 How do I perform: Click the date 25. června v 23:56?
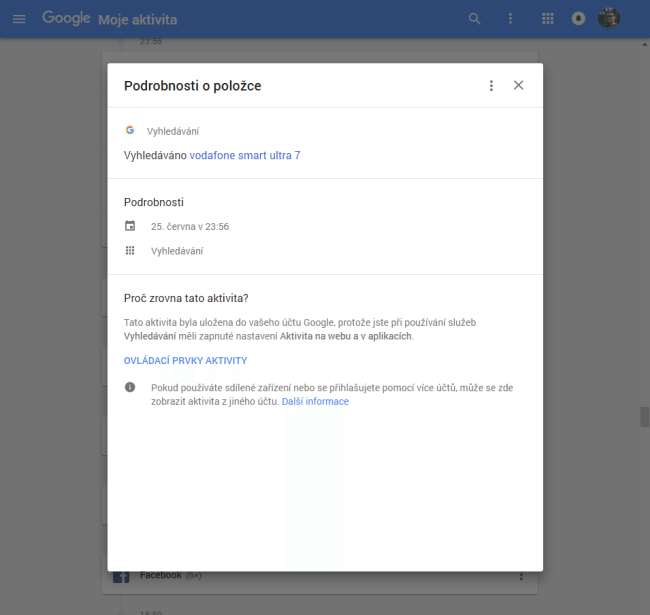pos(190,227)
